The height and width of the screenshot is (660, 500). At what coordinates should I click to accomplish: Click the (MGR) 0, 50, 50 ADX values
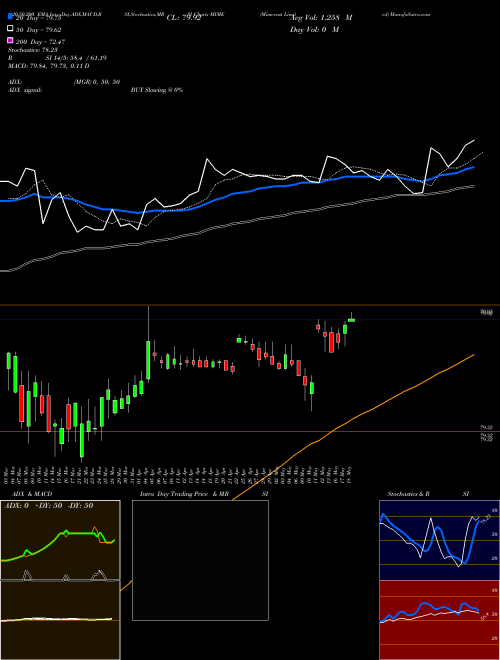(x=97, y=82)
